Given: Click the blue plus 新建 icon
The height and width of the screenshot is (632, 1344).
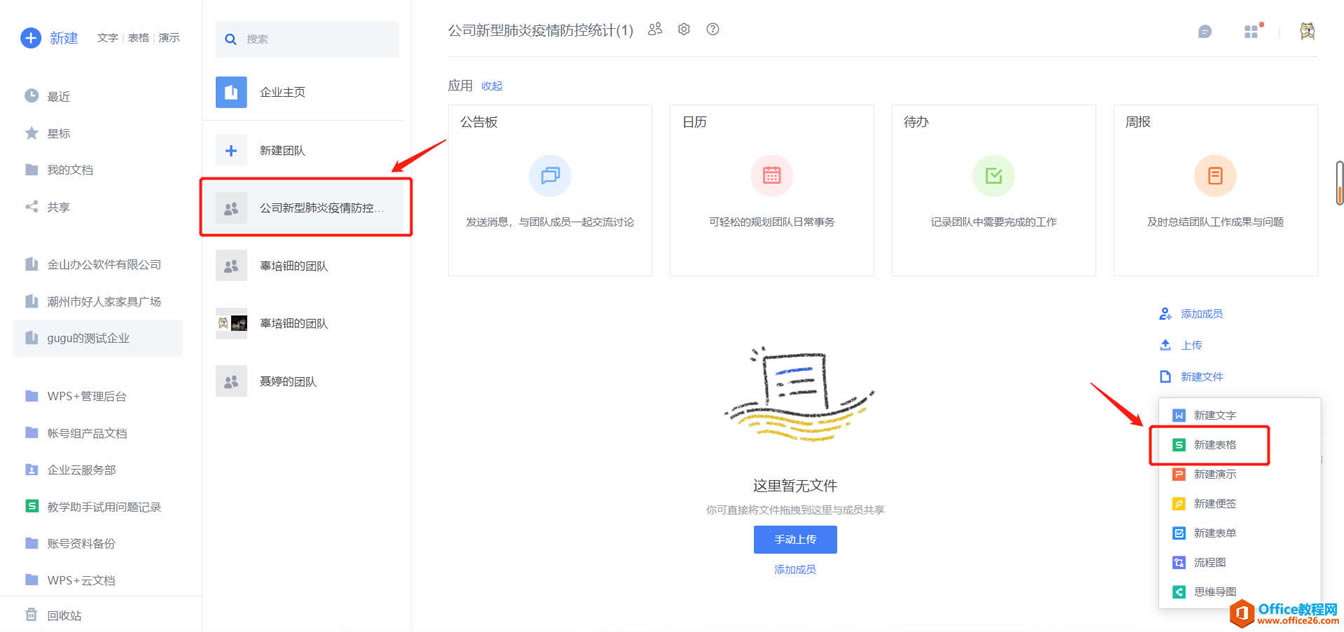Looking at the screenshot, I should 31,38.
